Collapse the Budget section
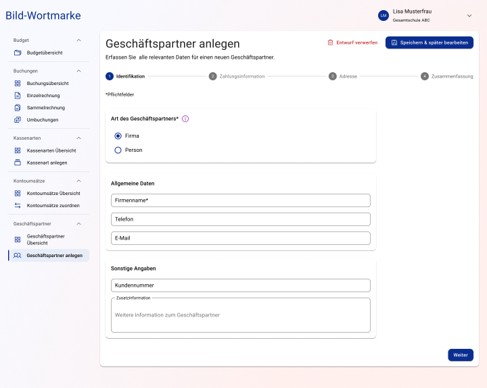The height and width of the screenshot is (388, 487). pyautogui.click(x=79, y=40)
